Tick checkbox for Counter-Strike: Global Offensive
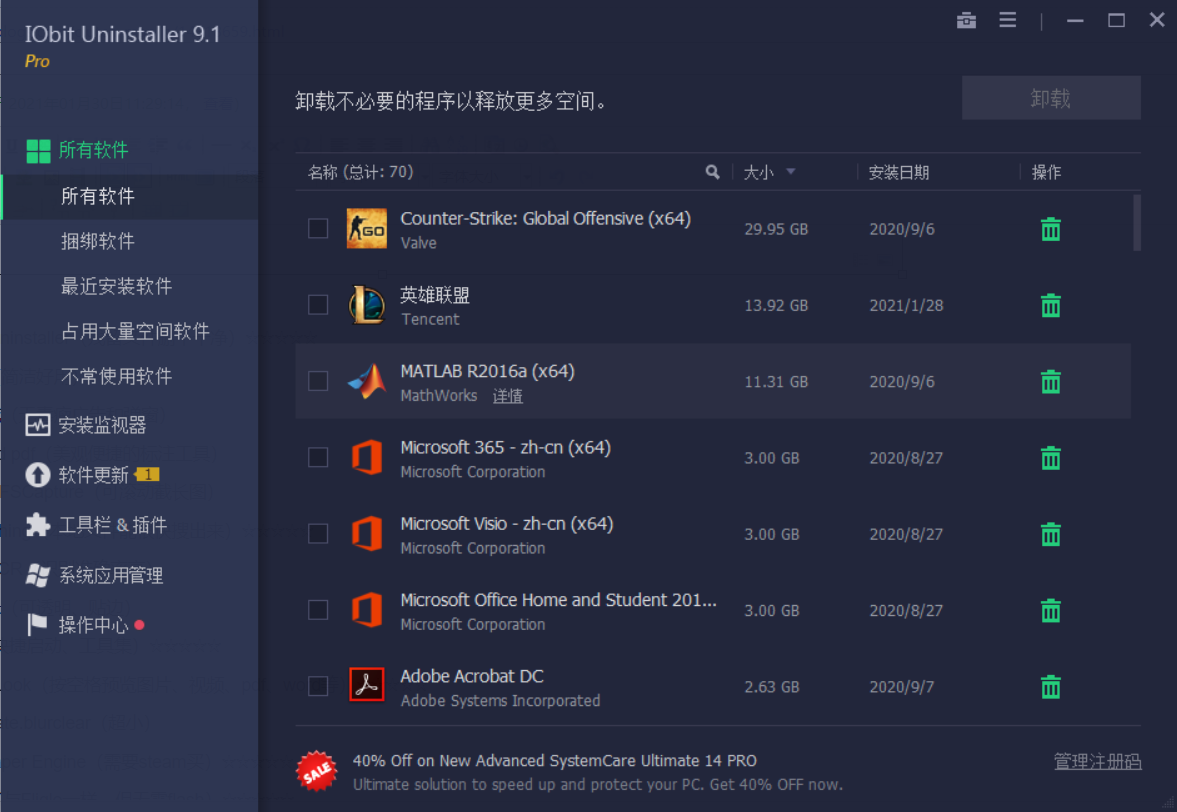Image resolution: width=1177 pixels, height=812 pixels. 318,228
